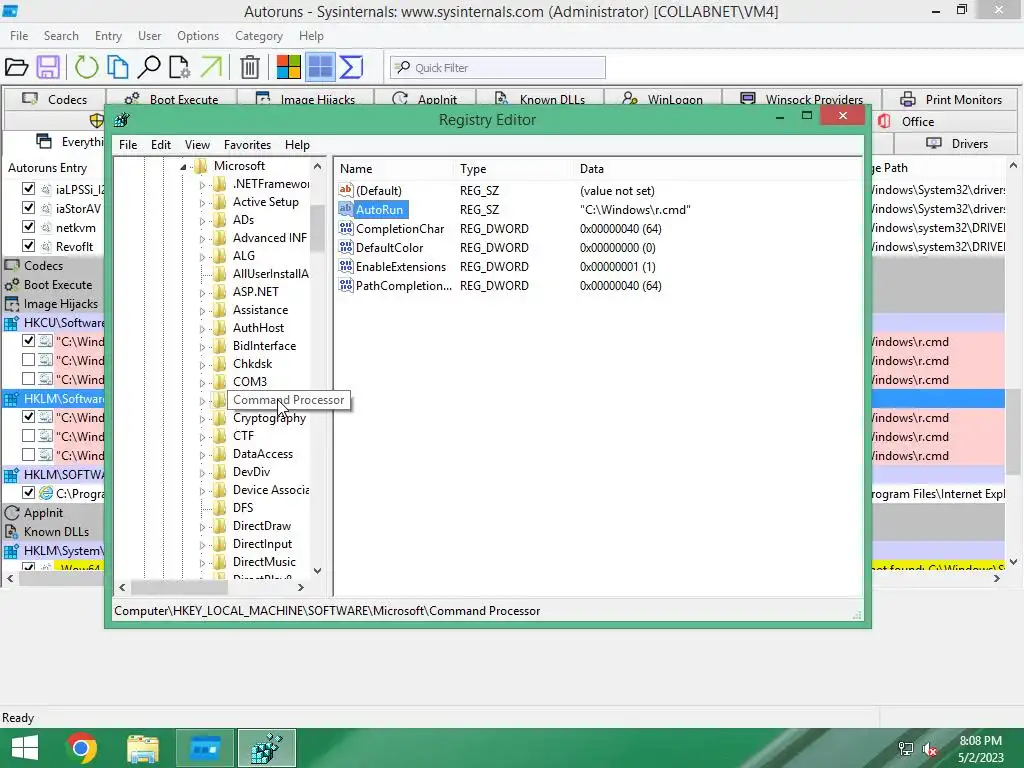The width and height of the screenshot is (1024, 768).
Task: Open the Autoruns Options menu
Action: point(198,36)
